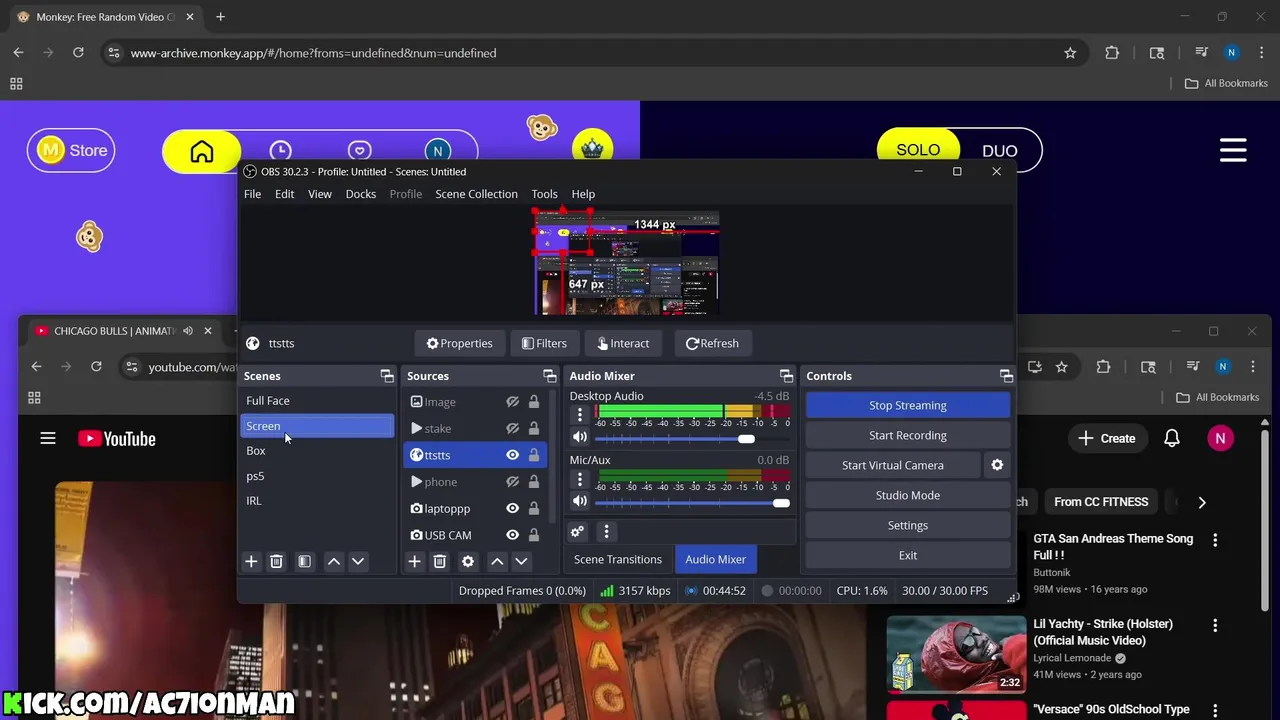Hide the ttstts source
1280x720 pixels.
[512, 455]
